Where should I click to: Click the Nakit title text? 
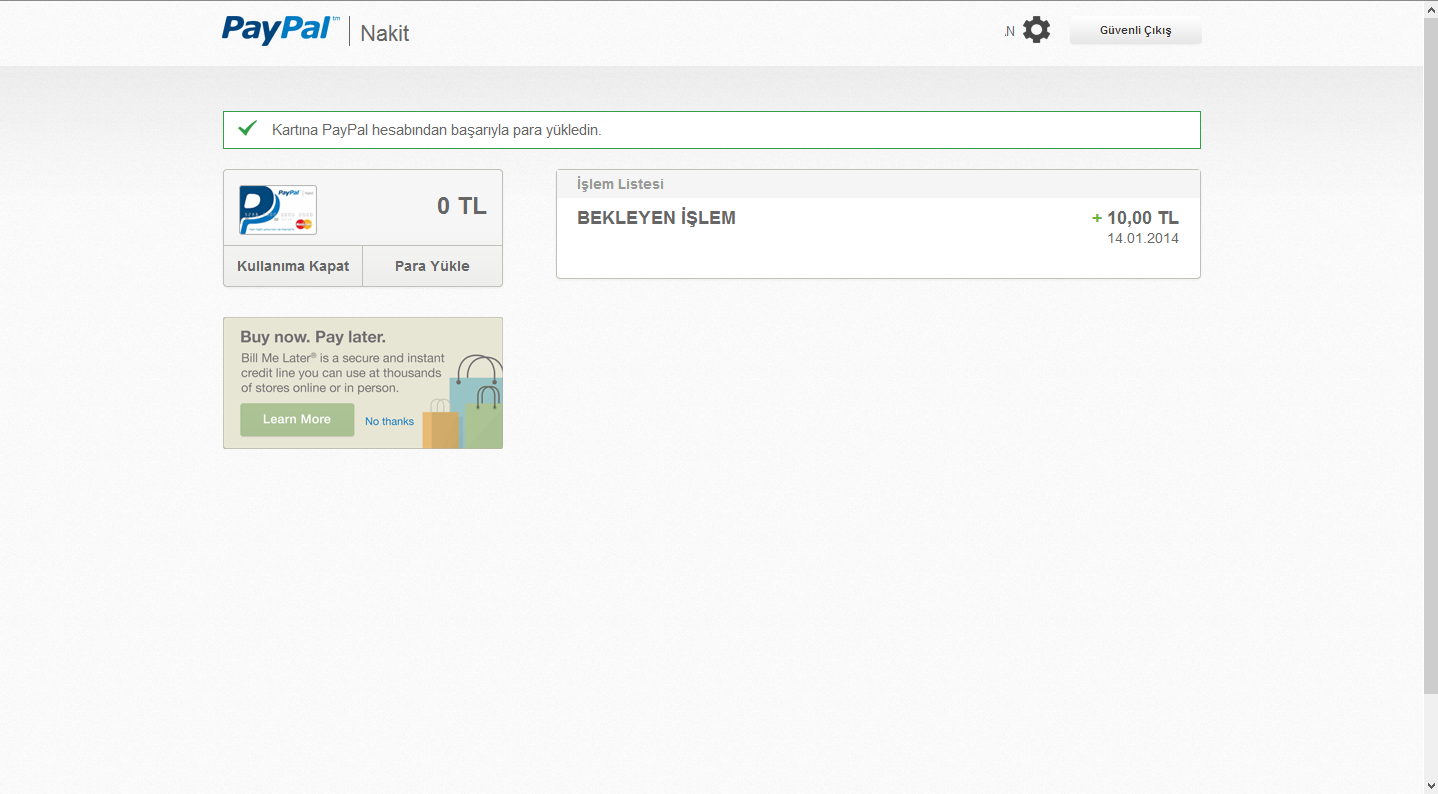[385, 33]
